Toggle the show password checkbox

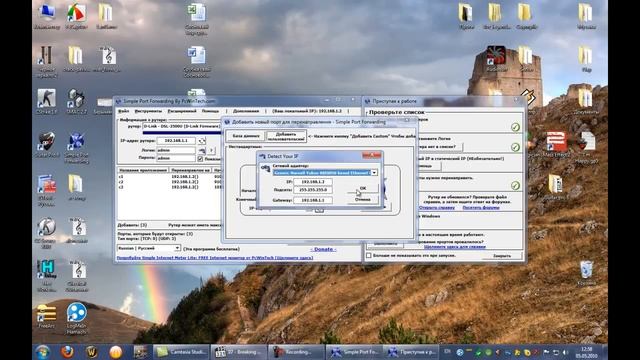point(200,159)
